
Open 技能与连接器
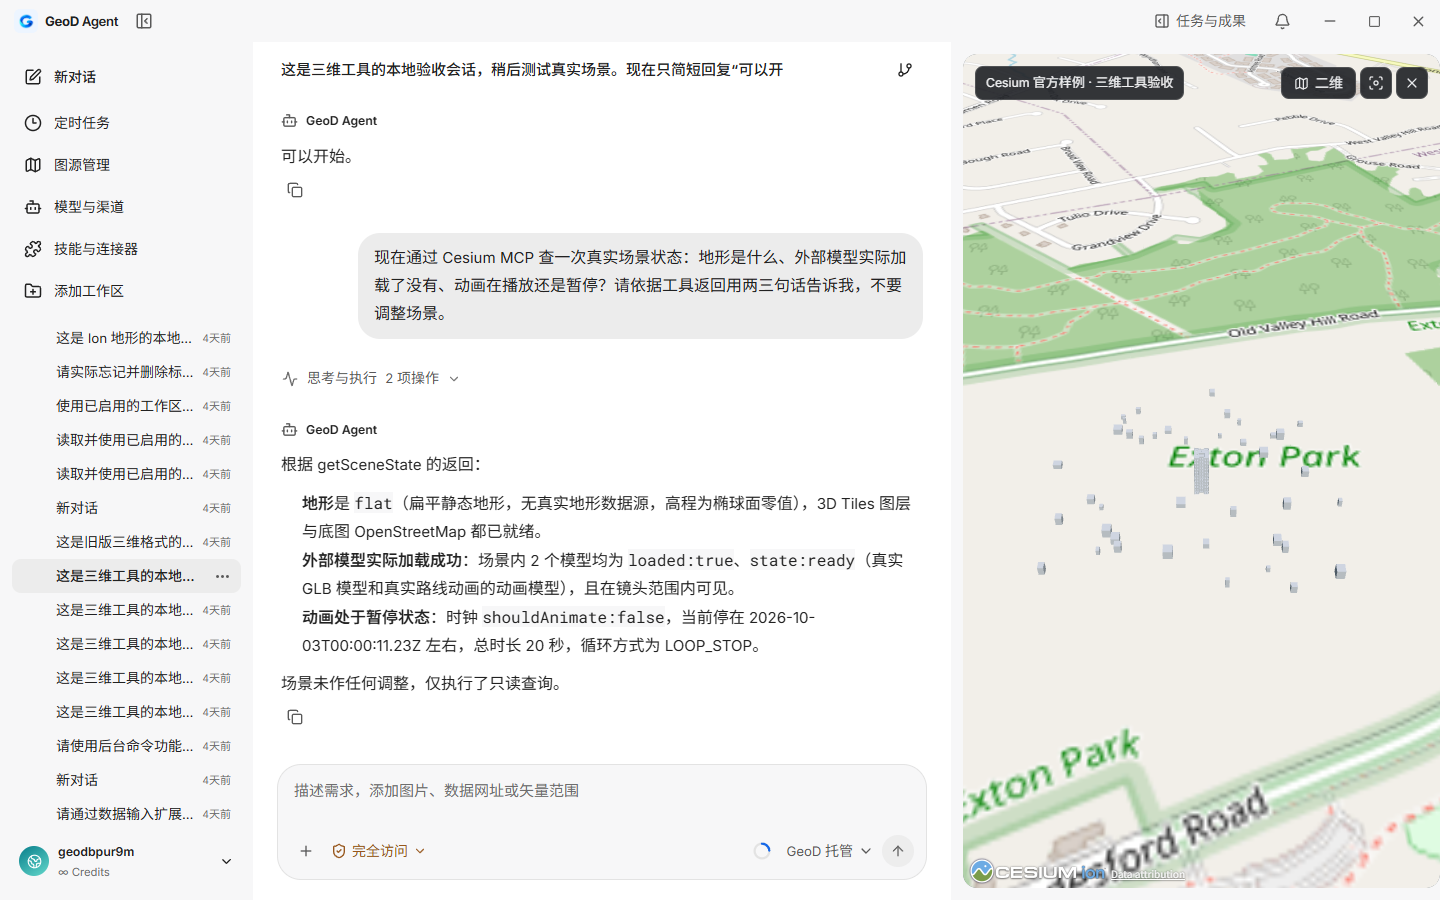[126, 249]
